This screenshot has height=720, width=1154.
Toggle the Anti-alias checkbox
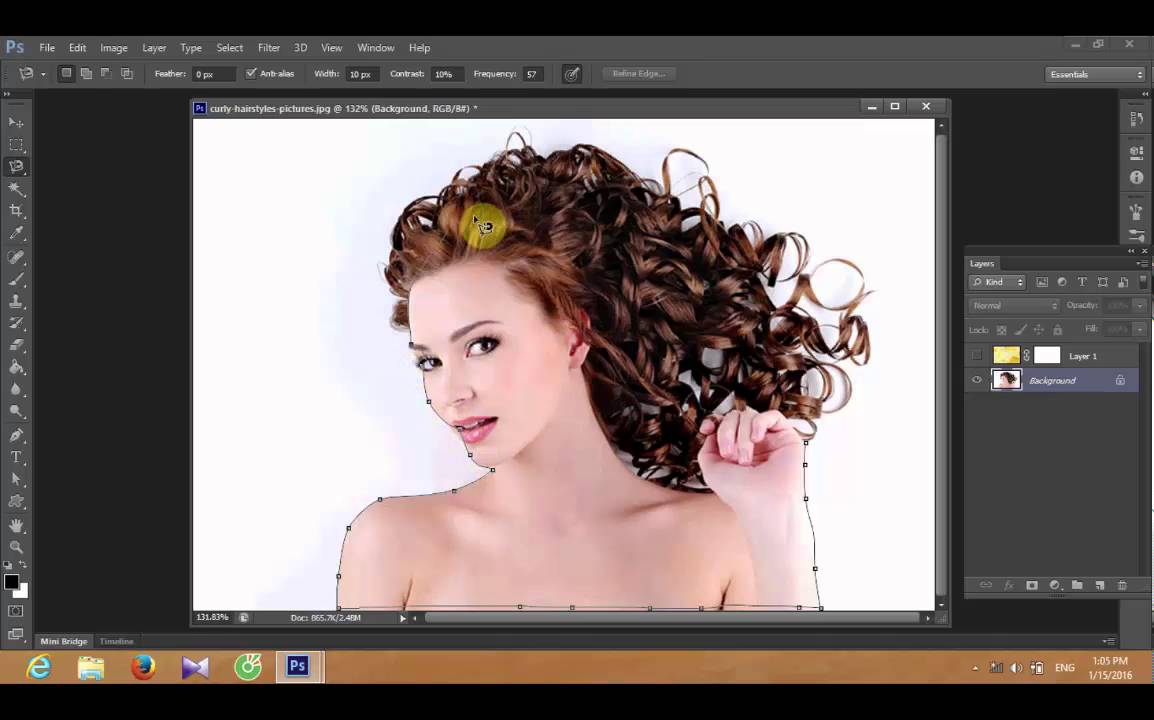click(x=251, y=73)
